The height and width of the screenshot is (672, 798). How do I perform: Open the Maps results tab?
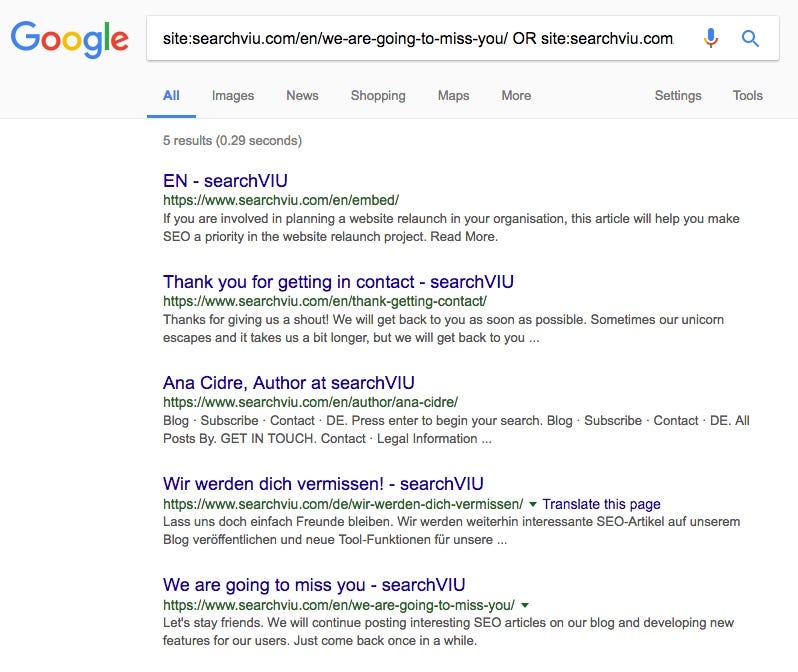click(x=453, y=96)
